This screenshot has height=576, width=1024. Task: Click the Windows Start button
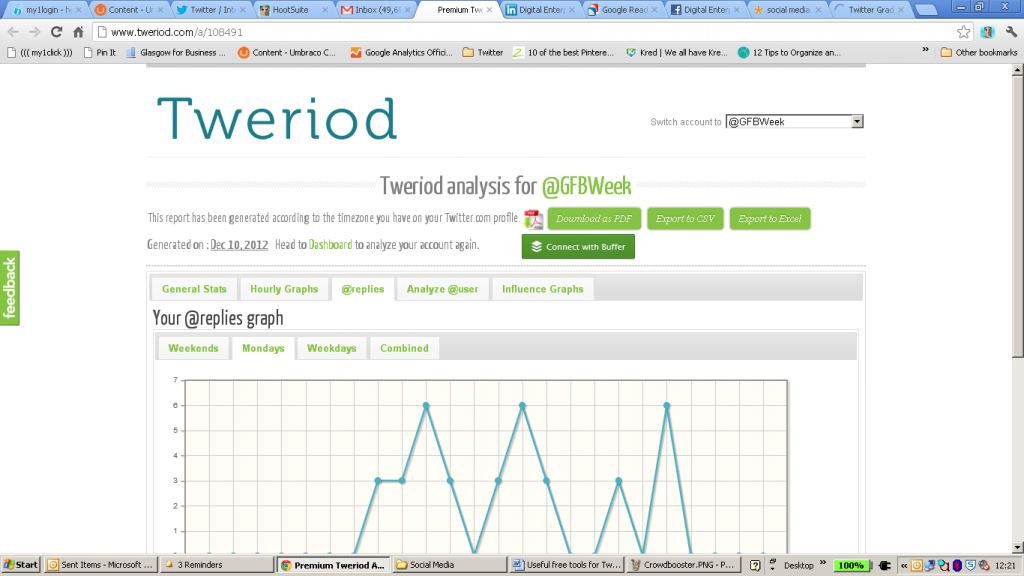[x=21, y=565]
